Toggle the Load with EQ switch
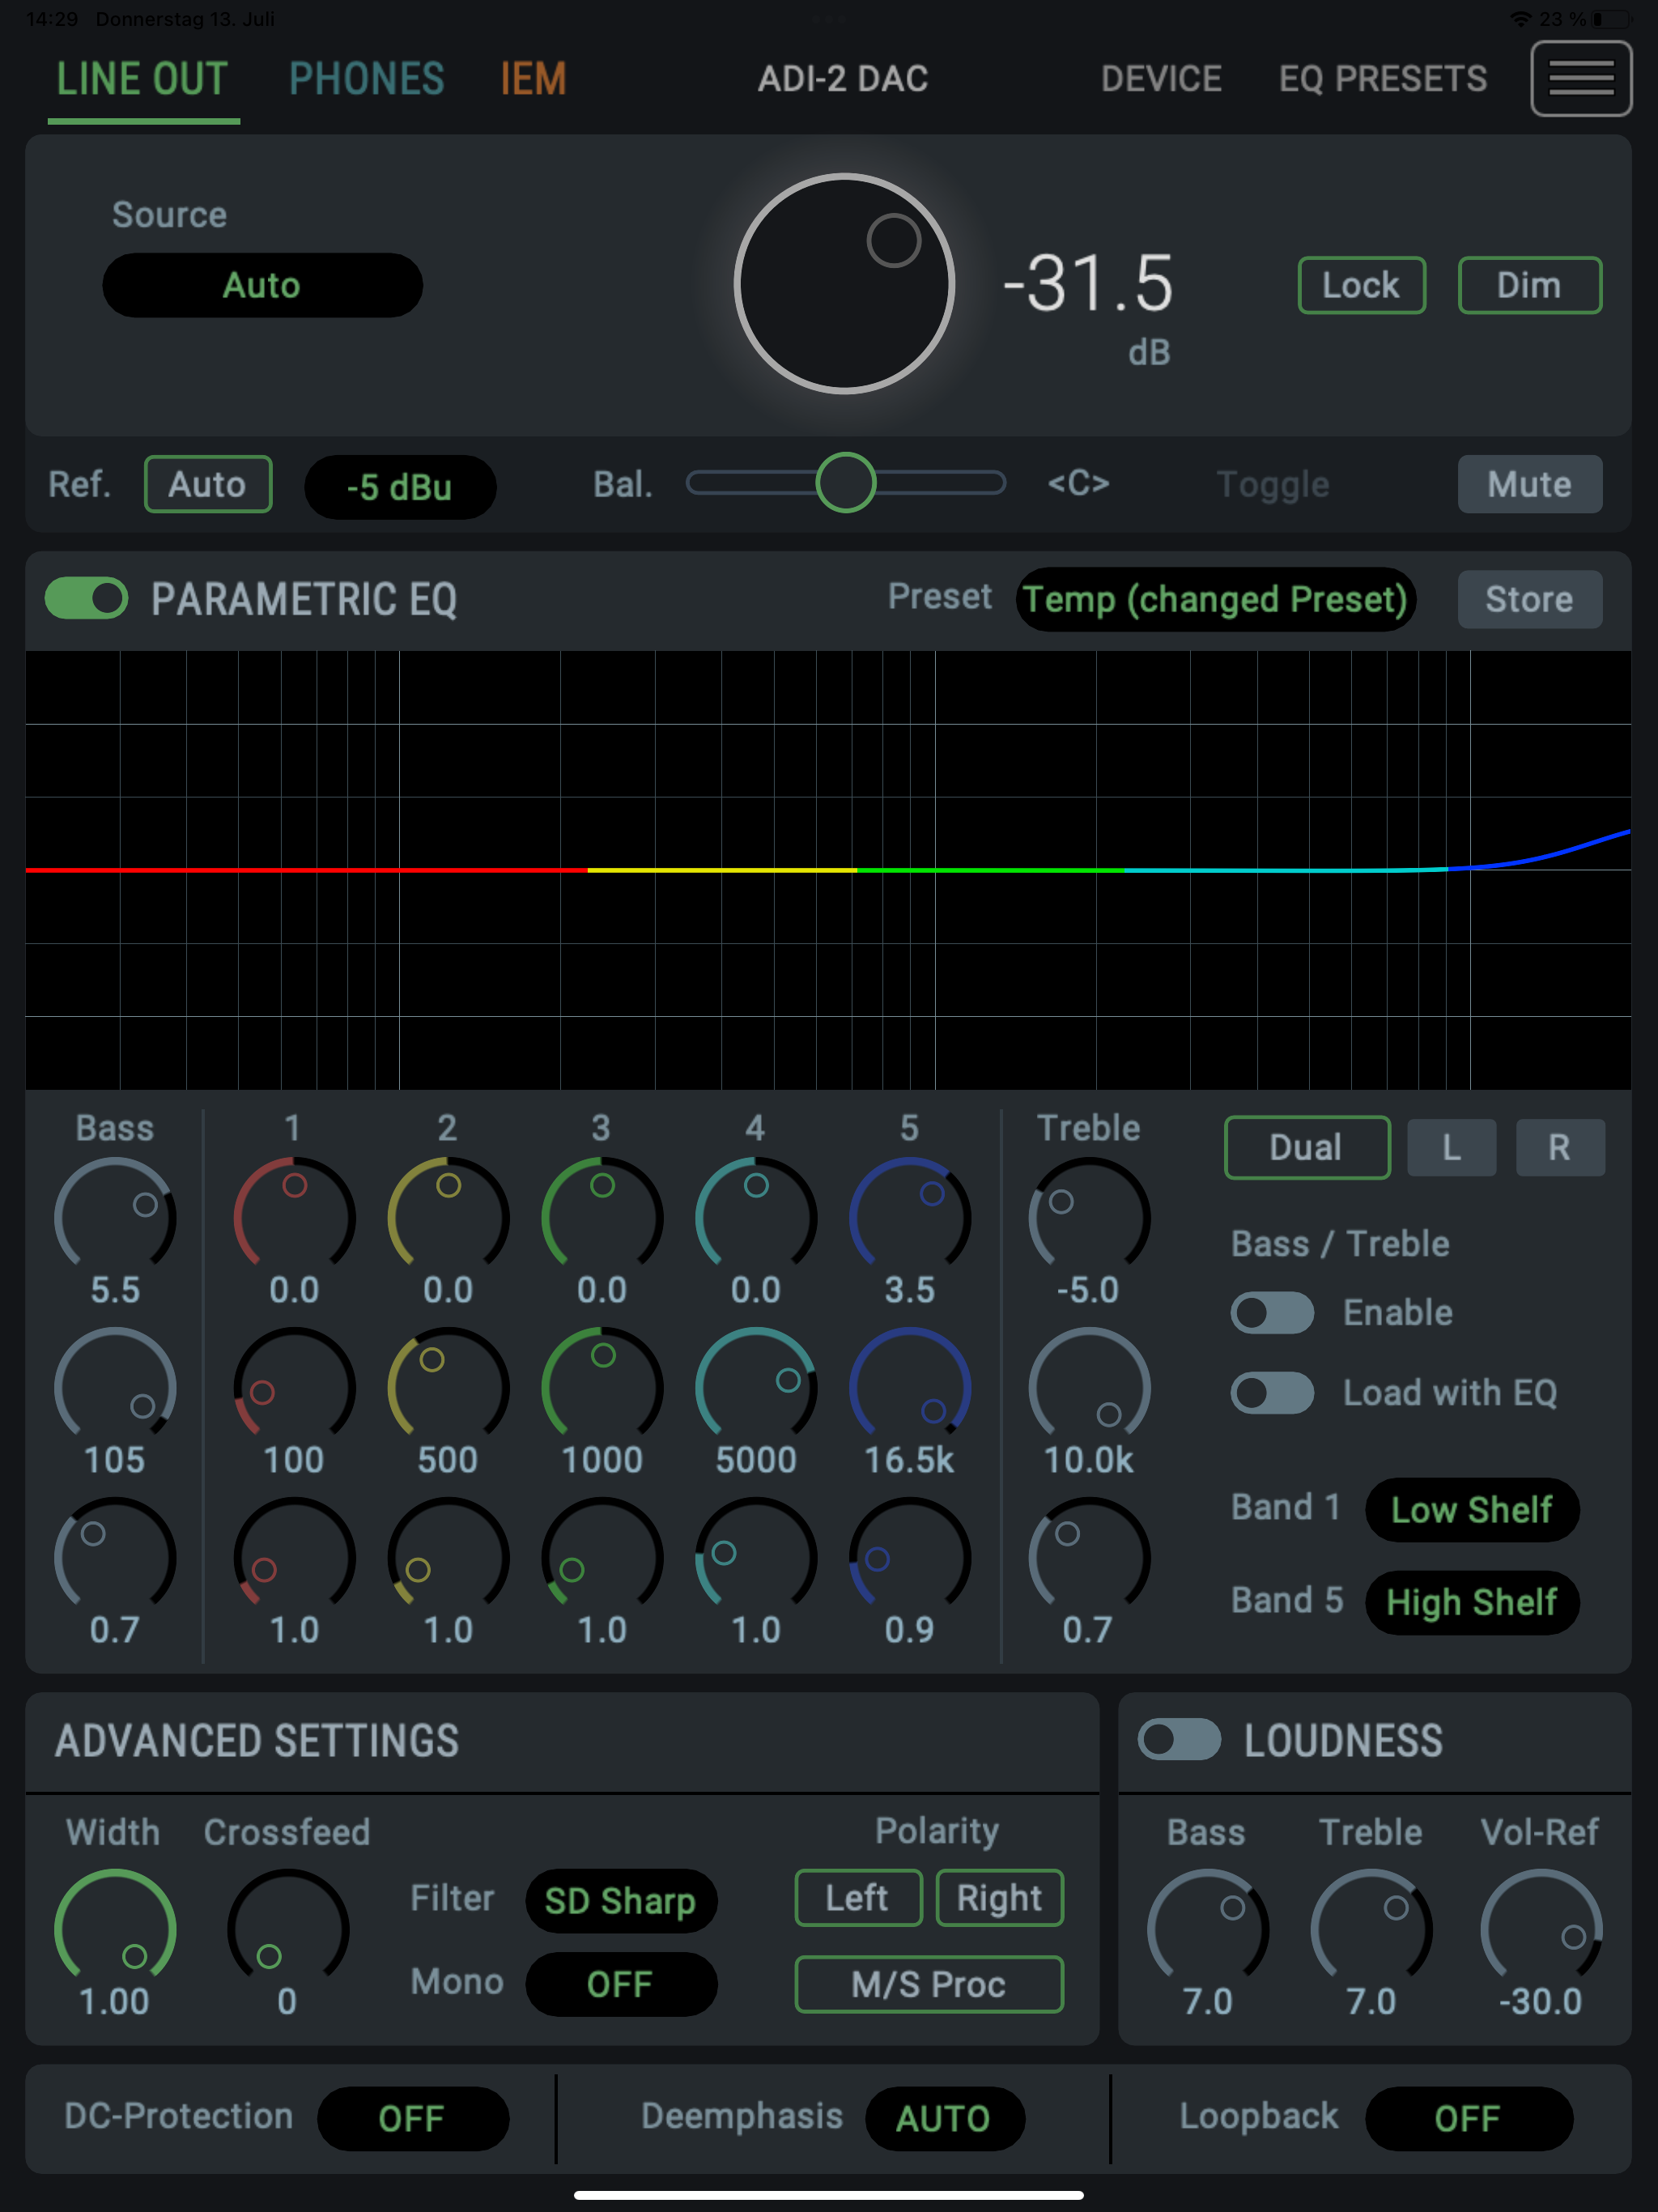The height and width of the screenshot is (2212, 1658). (x=1272, y=1392)
